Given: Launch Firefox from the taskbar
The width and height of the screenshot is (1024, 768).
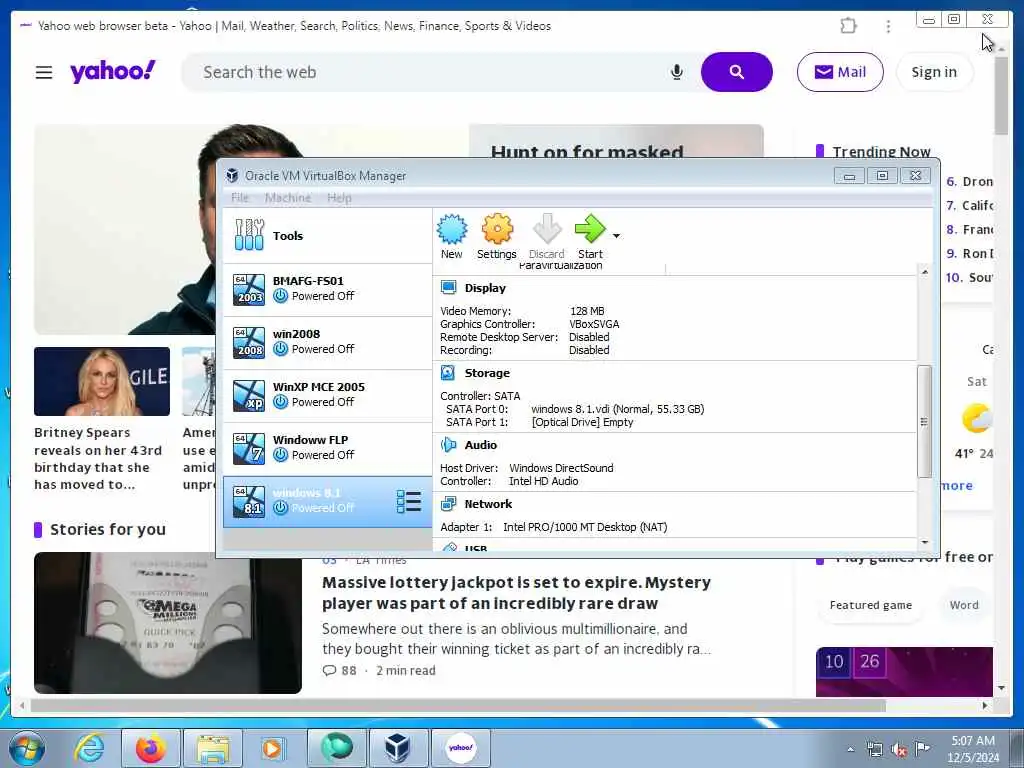Looking at the screenshot, I should point(150,748).
